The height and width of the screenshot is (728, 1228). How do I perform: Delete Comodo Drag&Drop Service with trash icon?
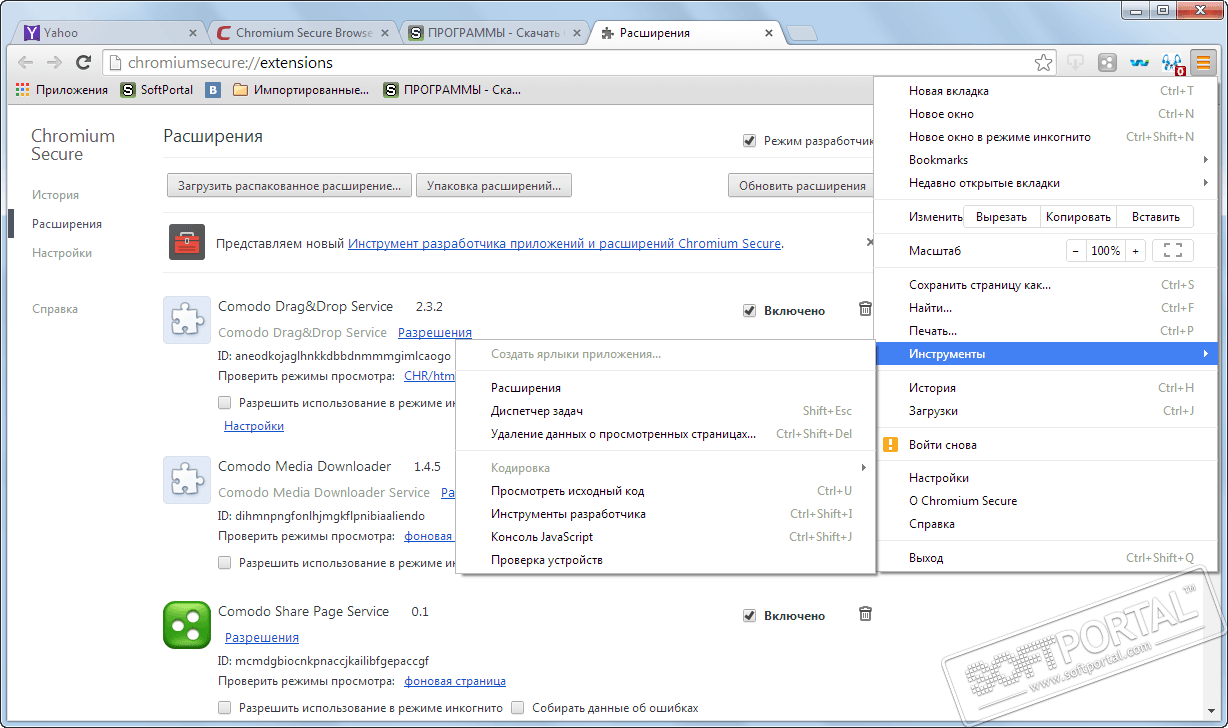point(866,309)
